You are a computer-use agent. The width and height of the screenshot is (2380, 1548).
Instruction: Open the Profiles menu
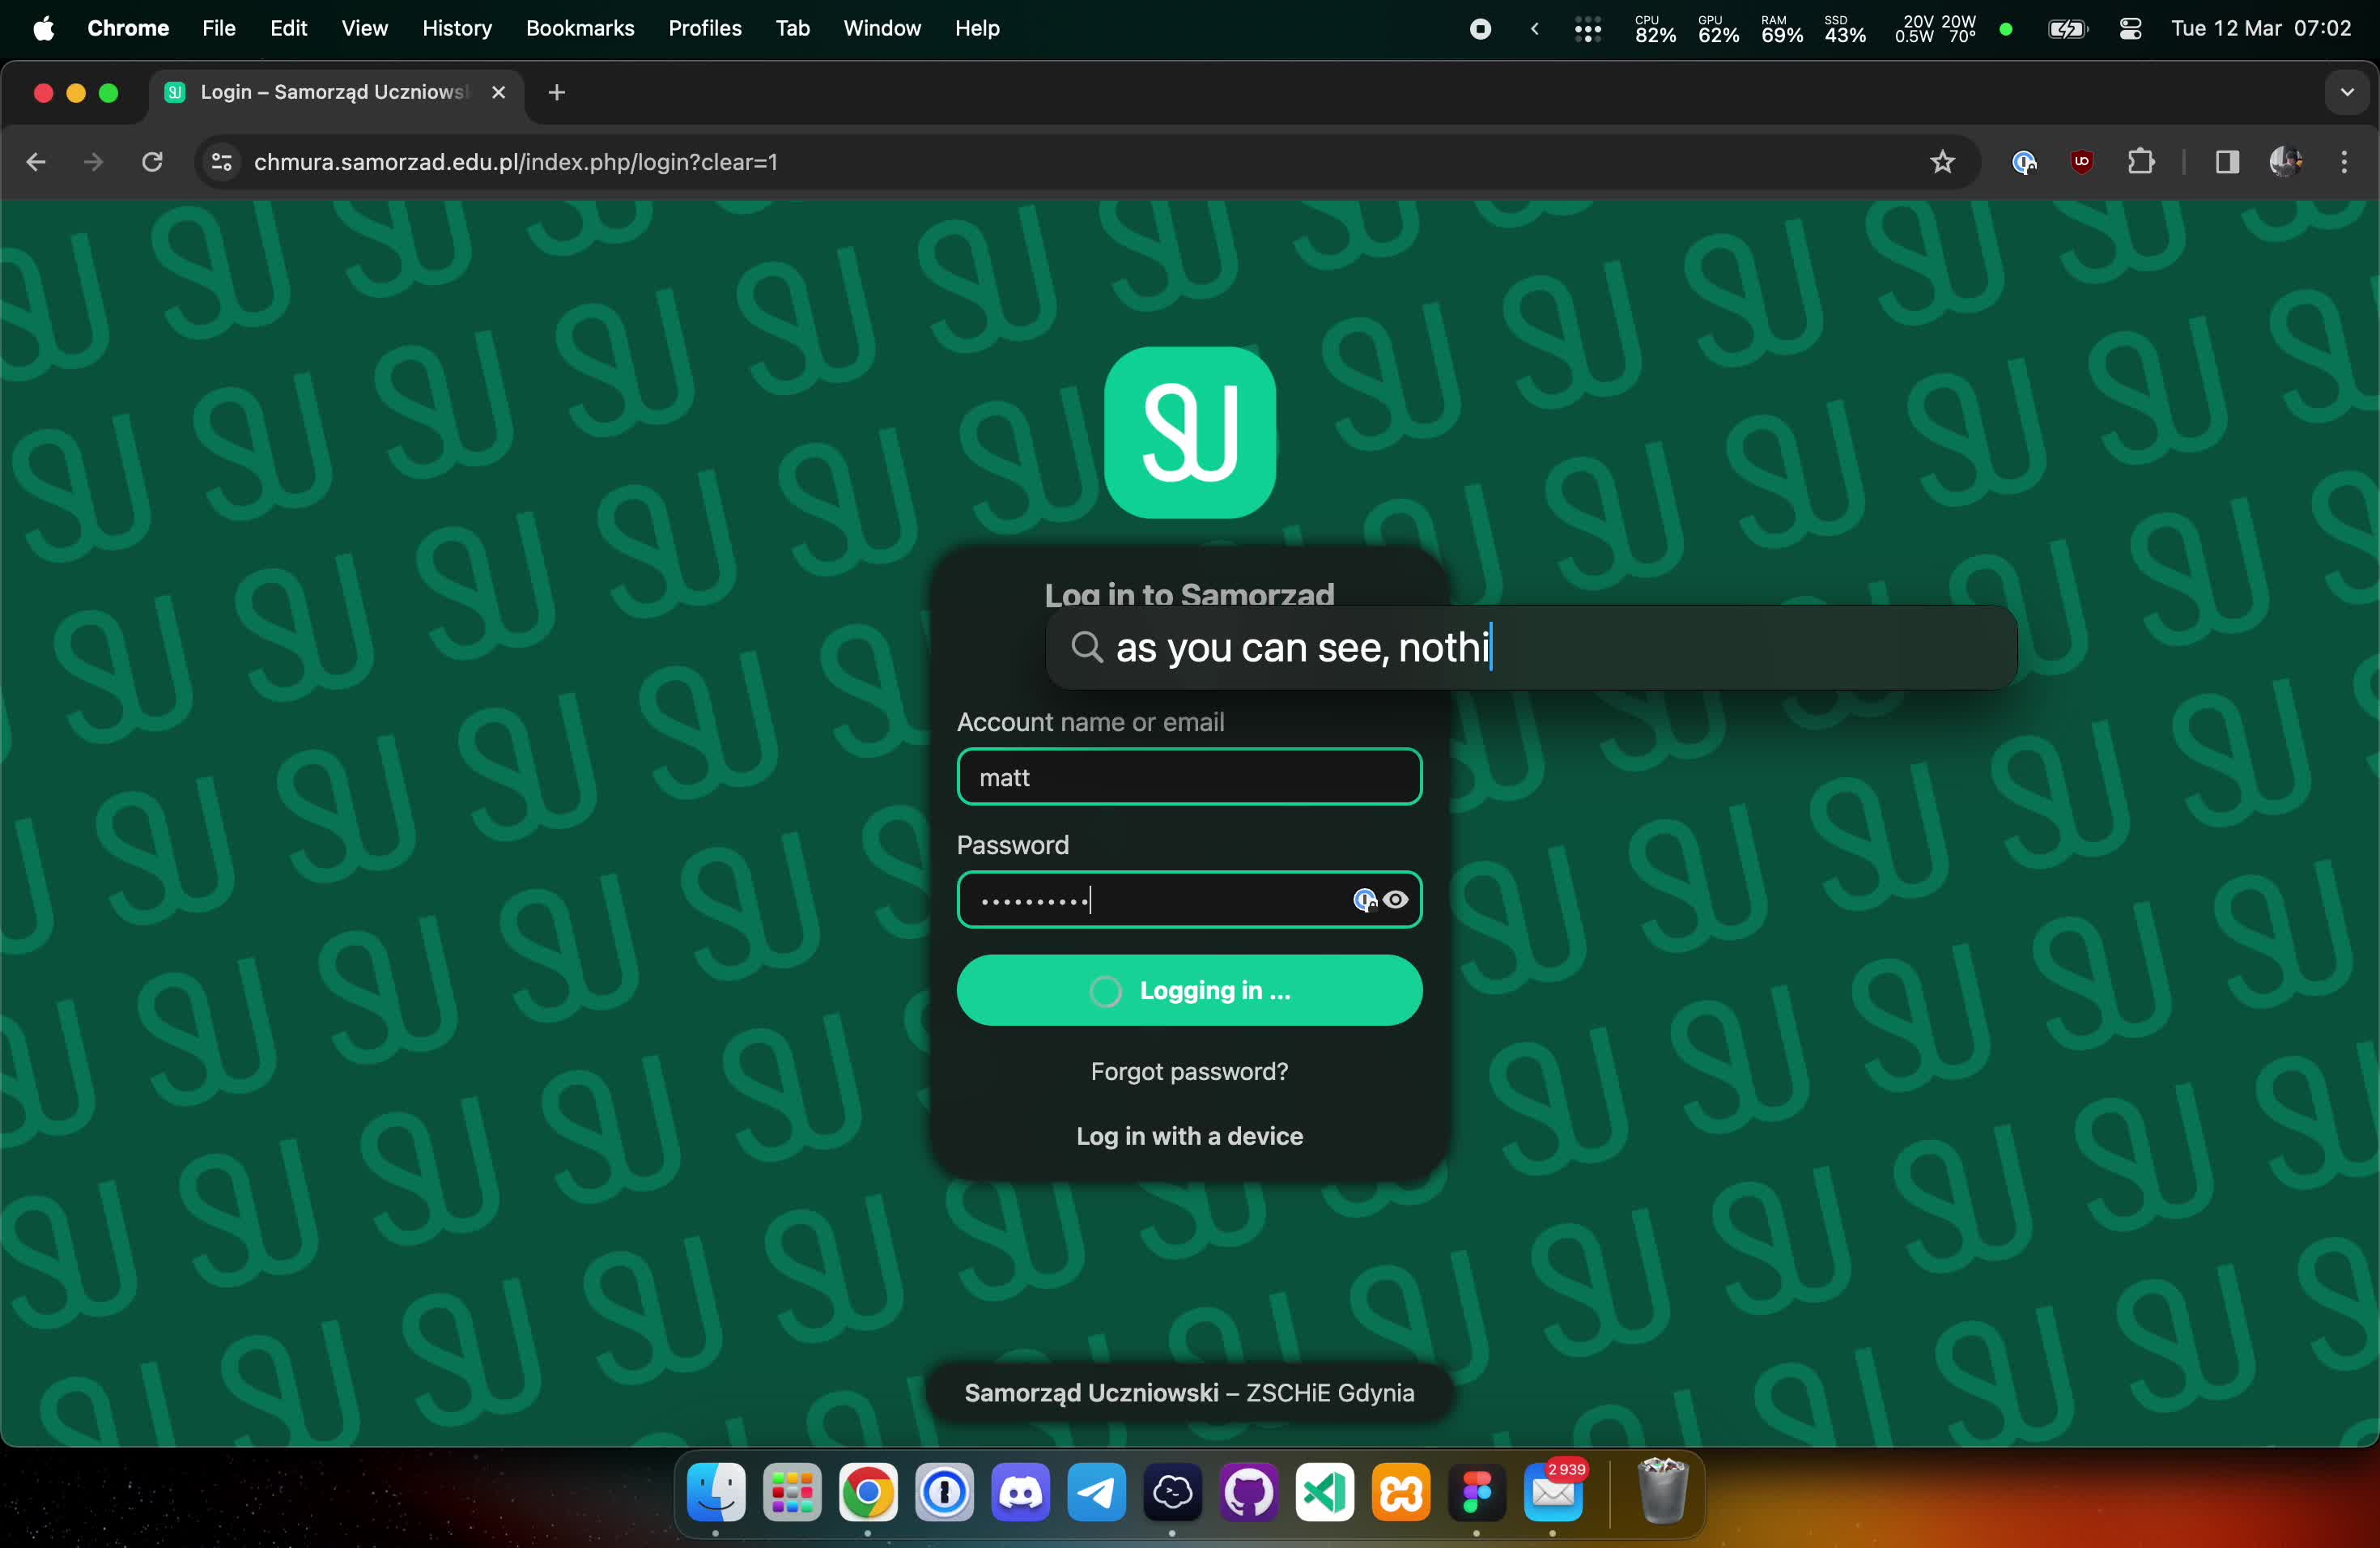[704, 29]
